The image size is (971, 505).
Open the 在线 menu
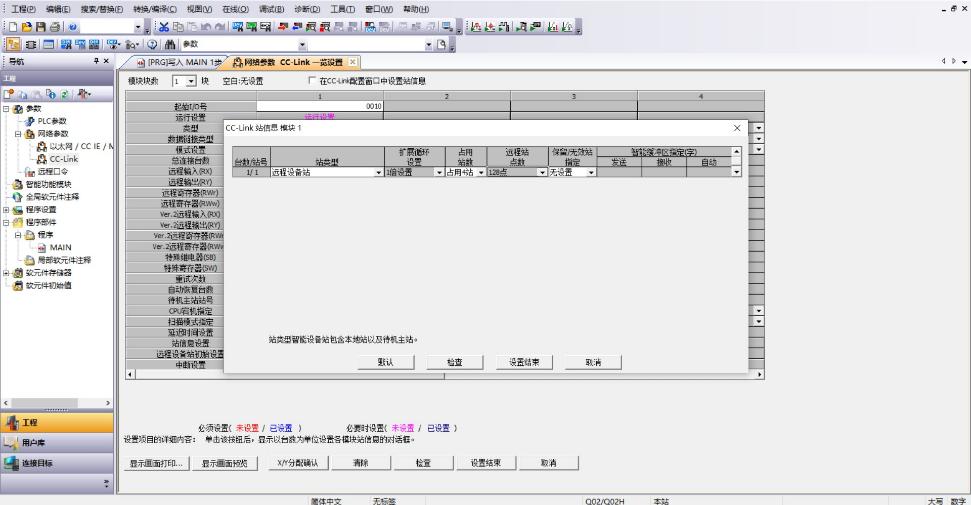pyautogui.click(x=235, y=9)
